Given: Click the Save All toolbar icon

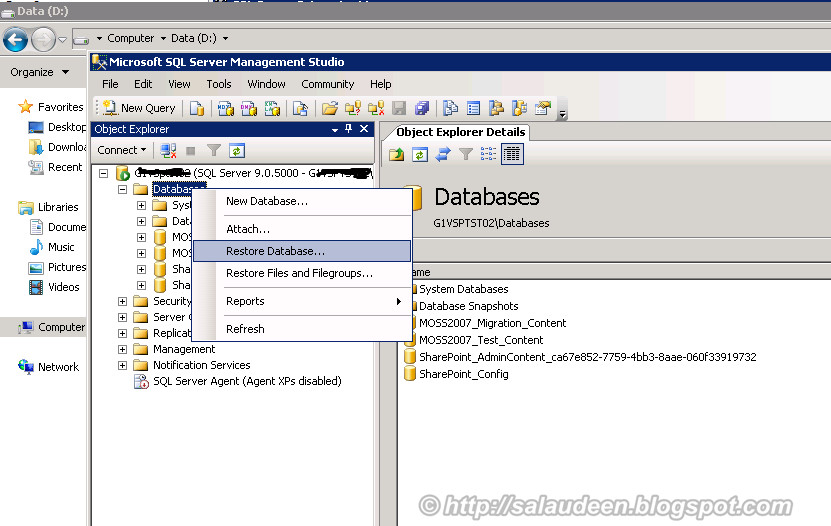Looking at the screenshot, I should (422, 109).
